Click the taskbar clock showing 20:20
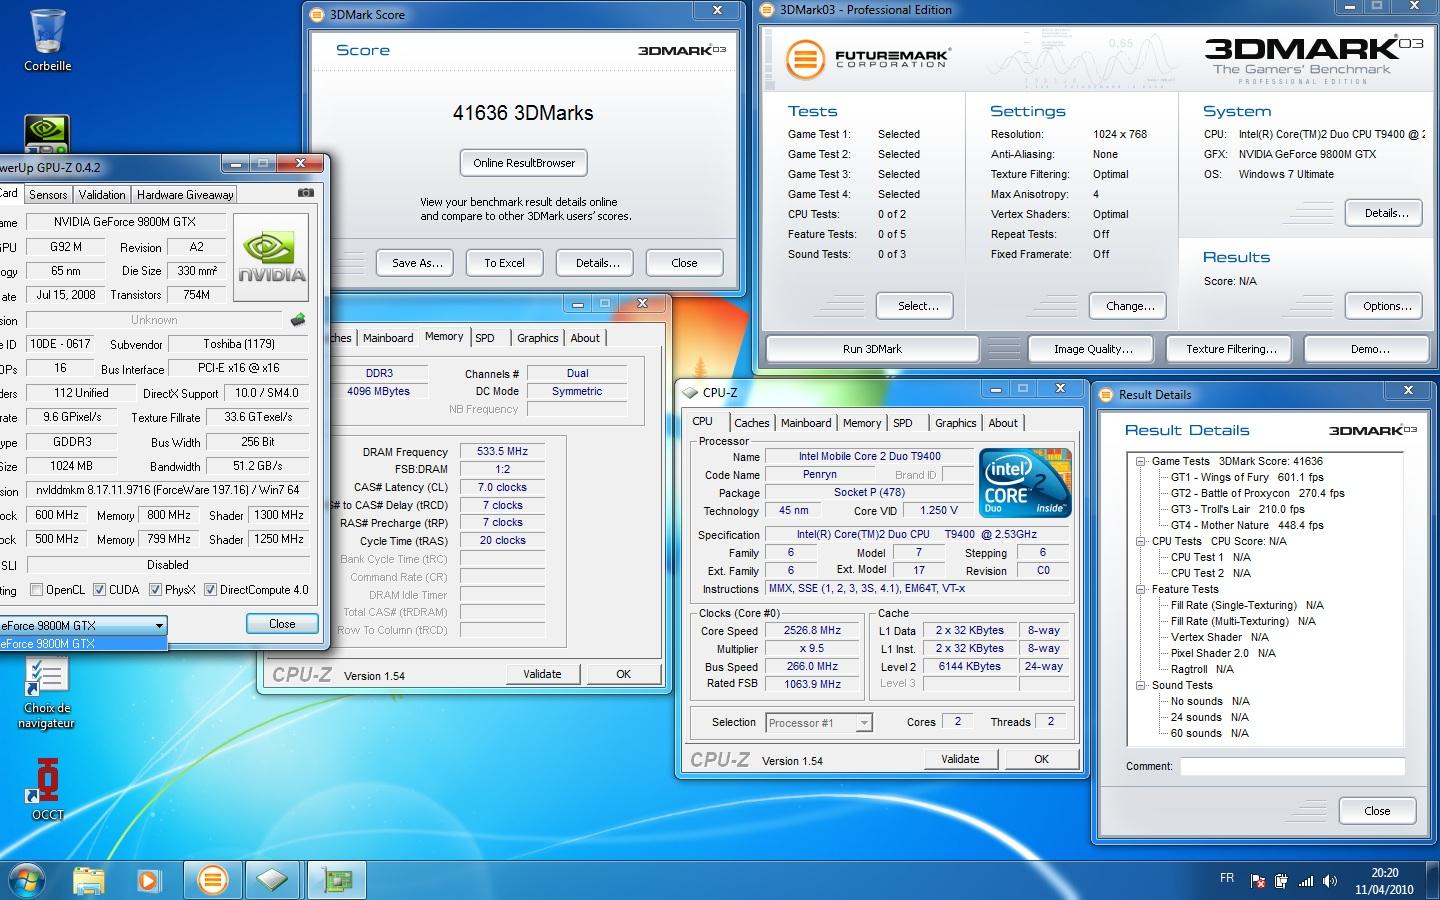 (x=1384, y=881)
